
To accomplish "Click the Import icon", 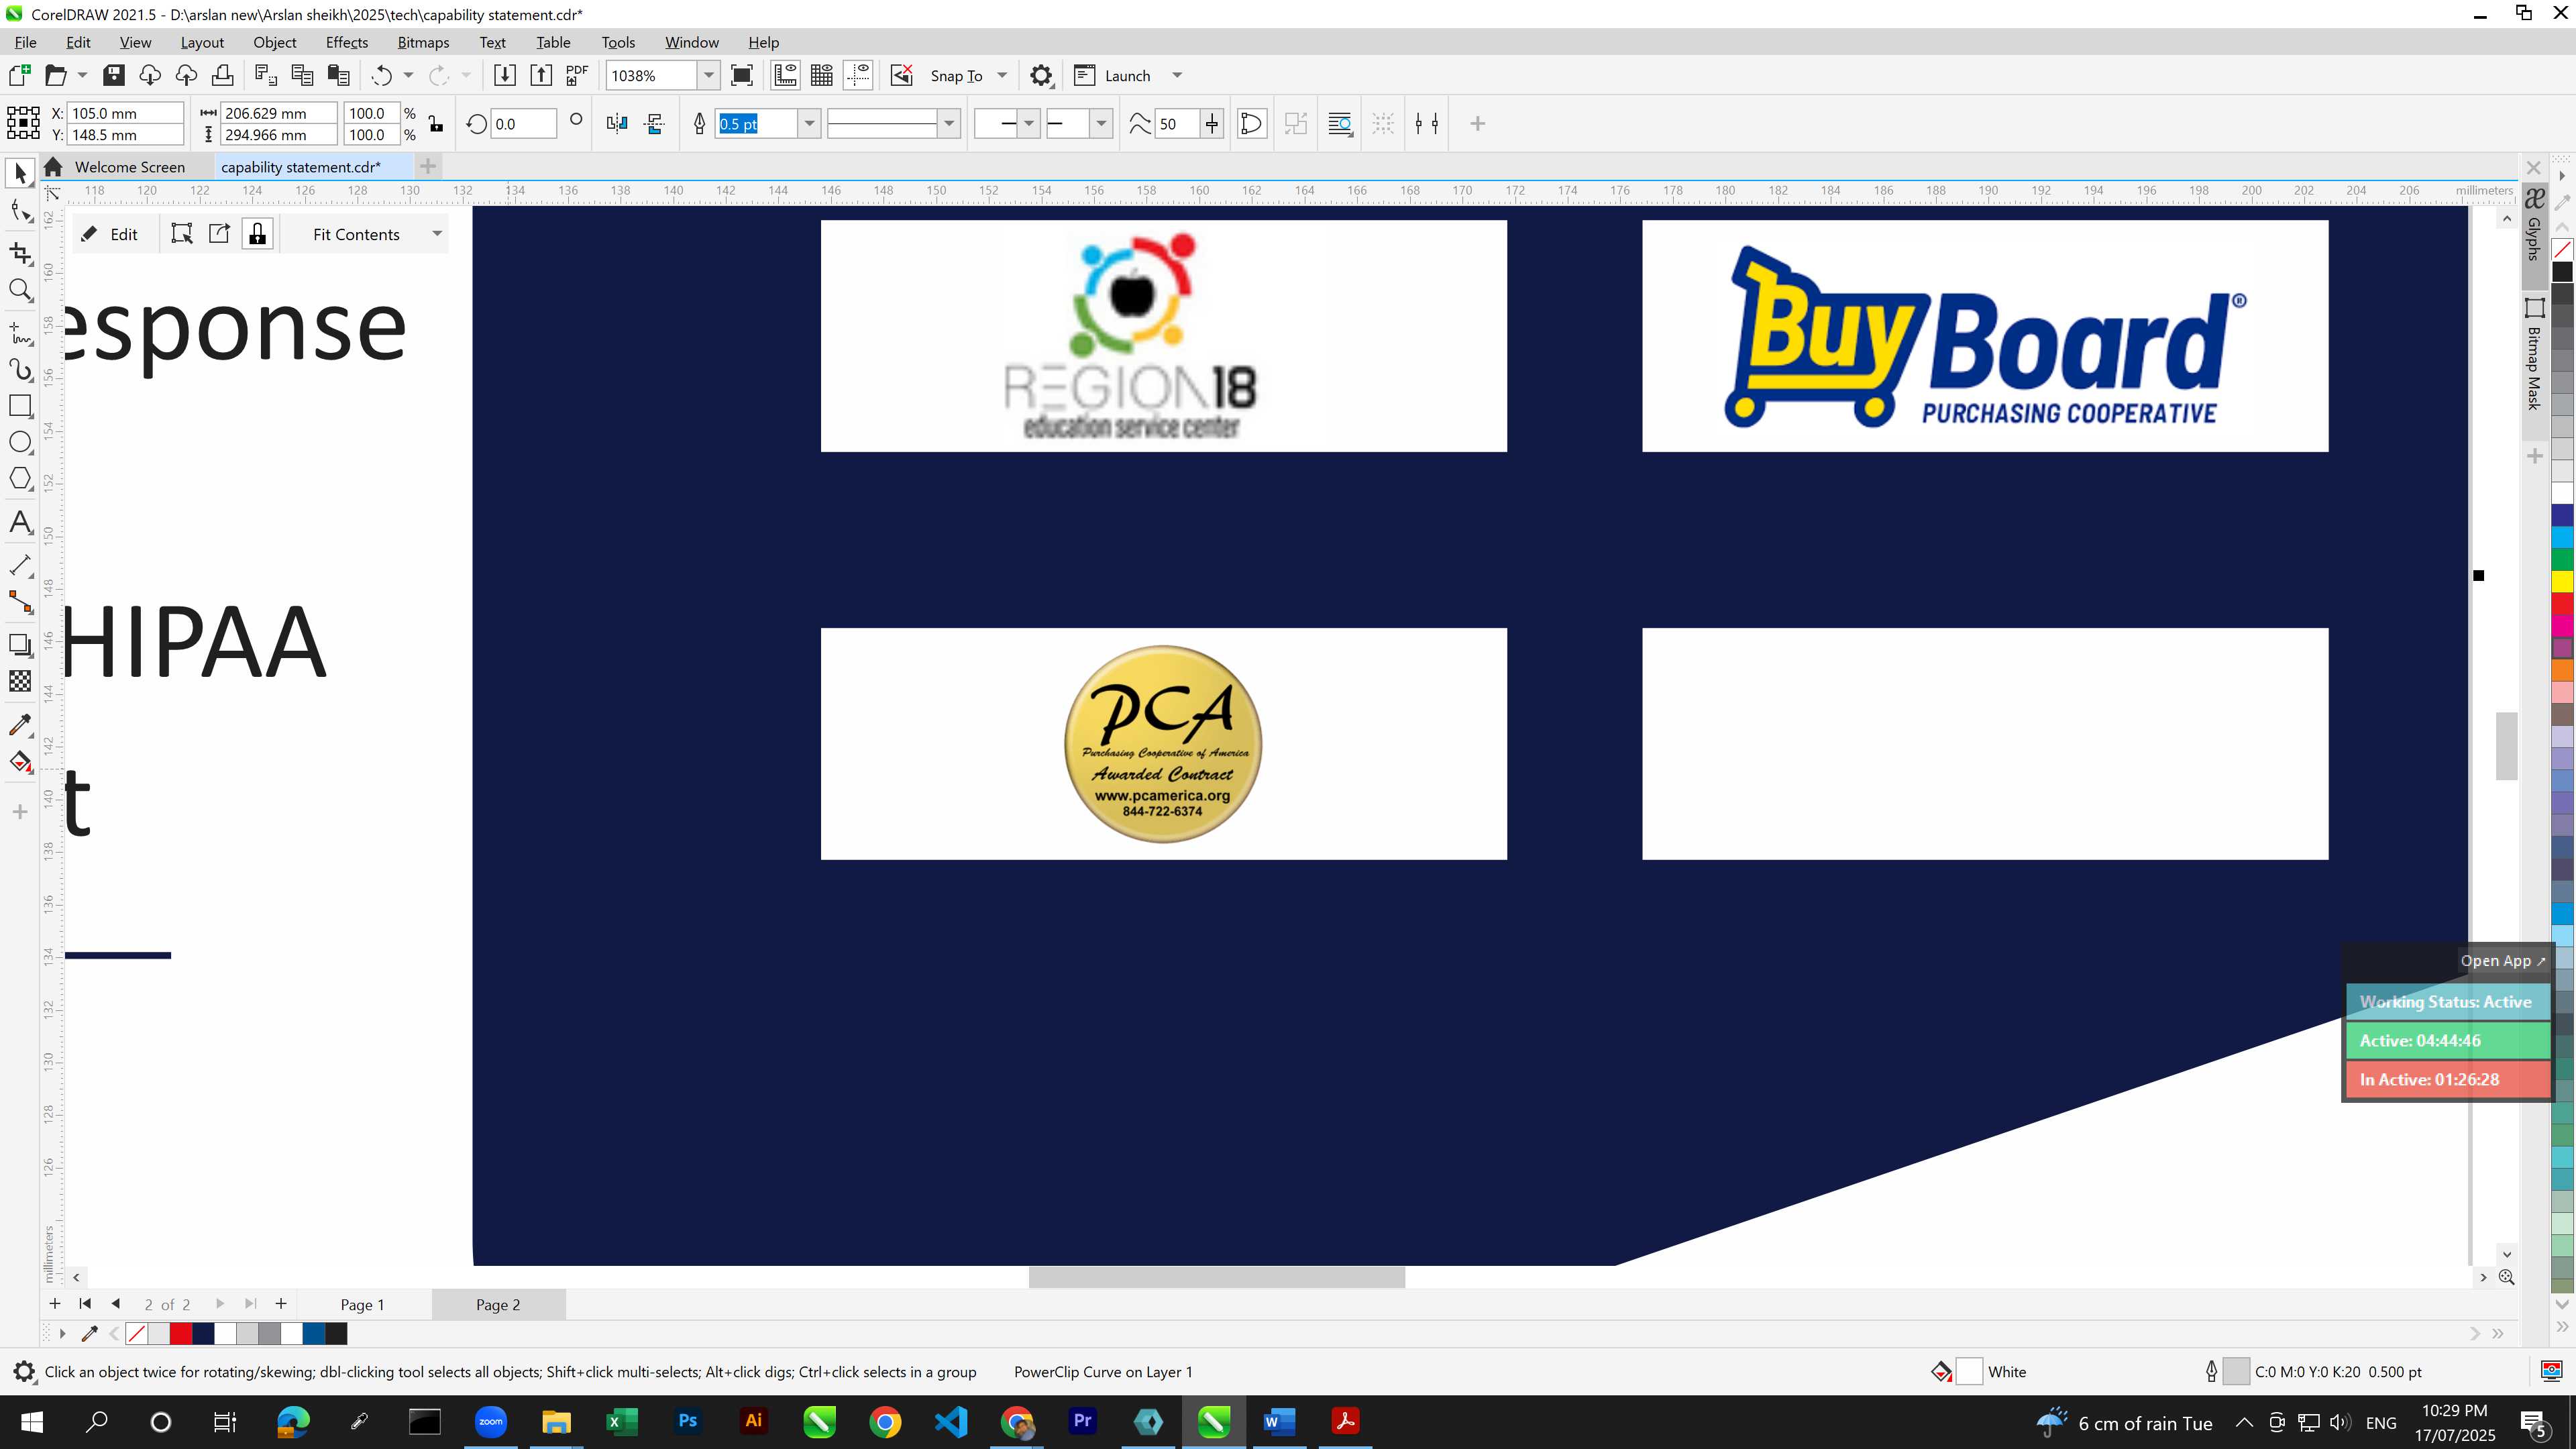I will [x=505, y=75].
